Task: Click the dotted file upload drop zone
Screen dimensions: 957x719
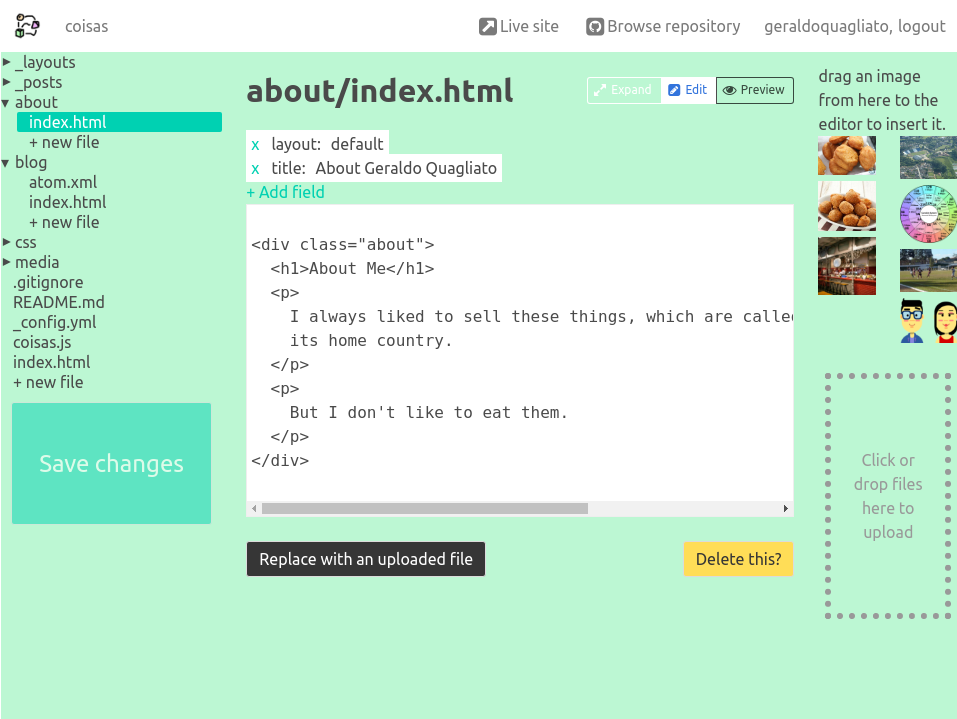Action: tap(887, 496)
